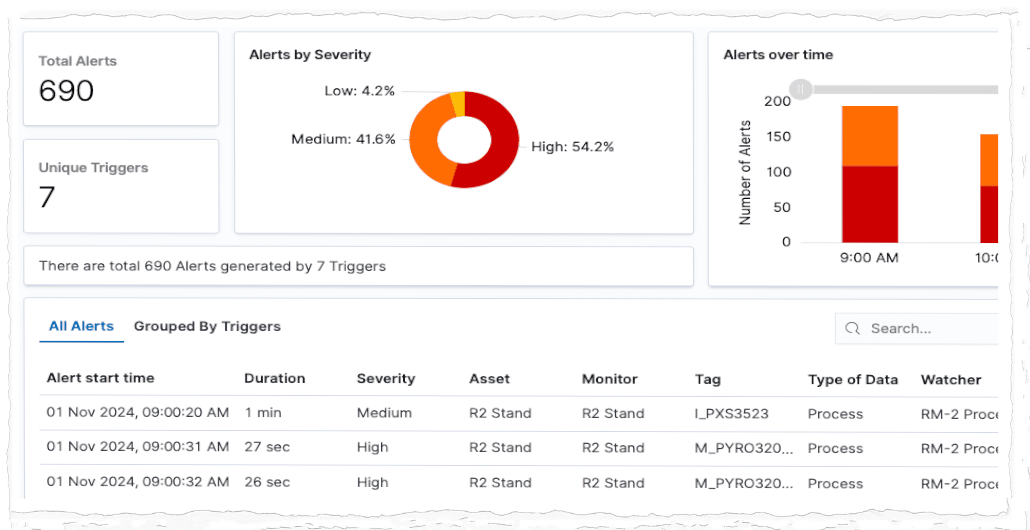The image size is (1030, 530).
Task: Select the alert at 09:00:32 AM
Action: tap(519, 483)
